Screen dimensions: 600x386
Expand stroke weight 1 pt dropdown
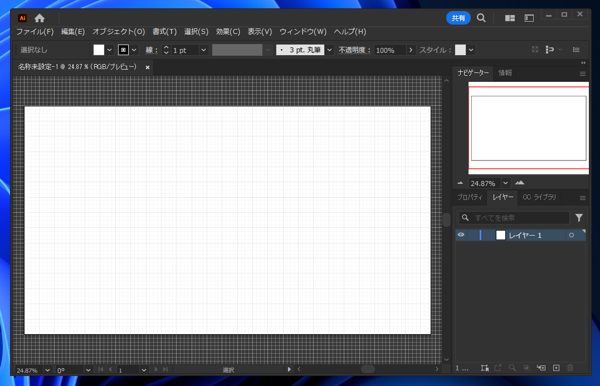[204, 50]
